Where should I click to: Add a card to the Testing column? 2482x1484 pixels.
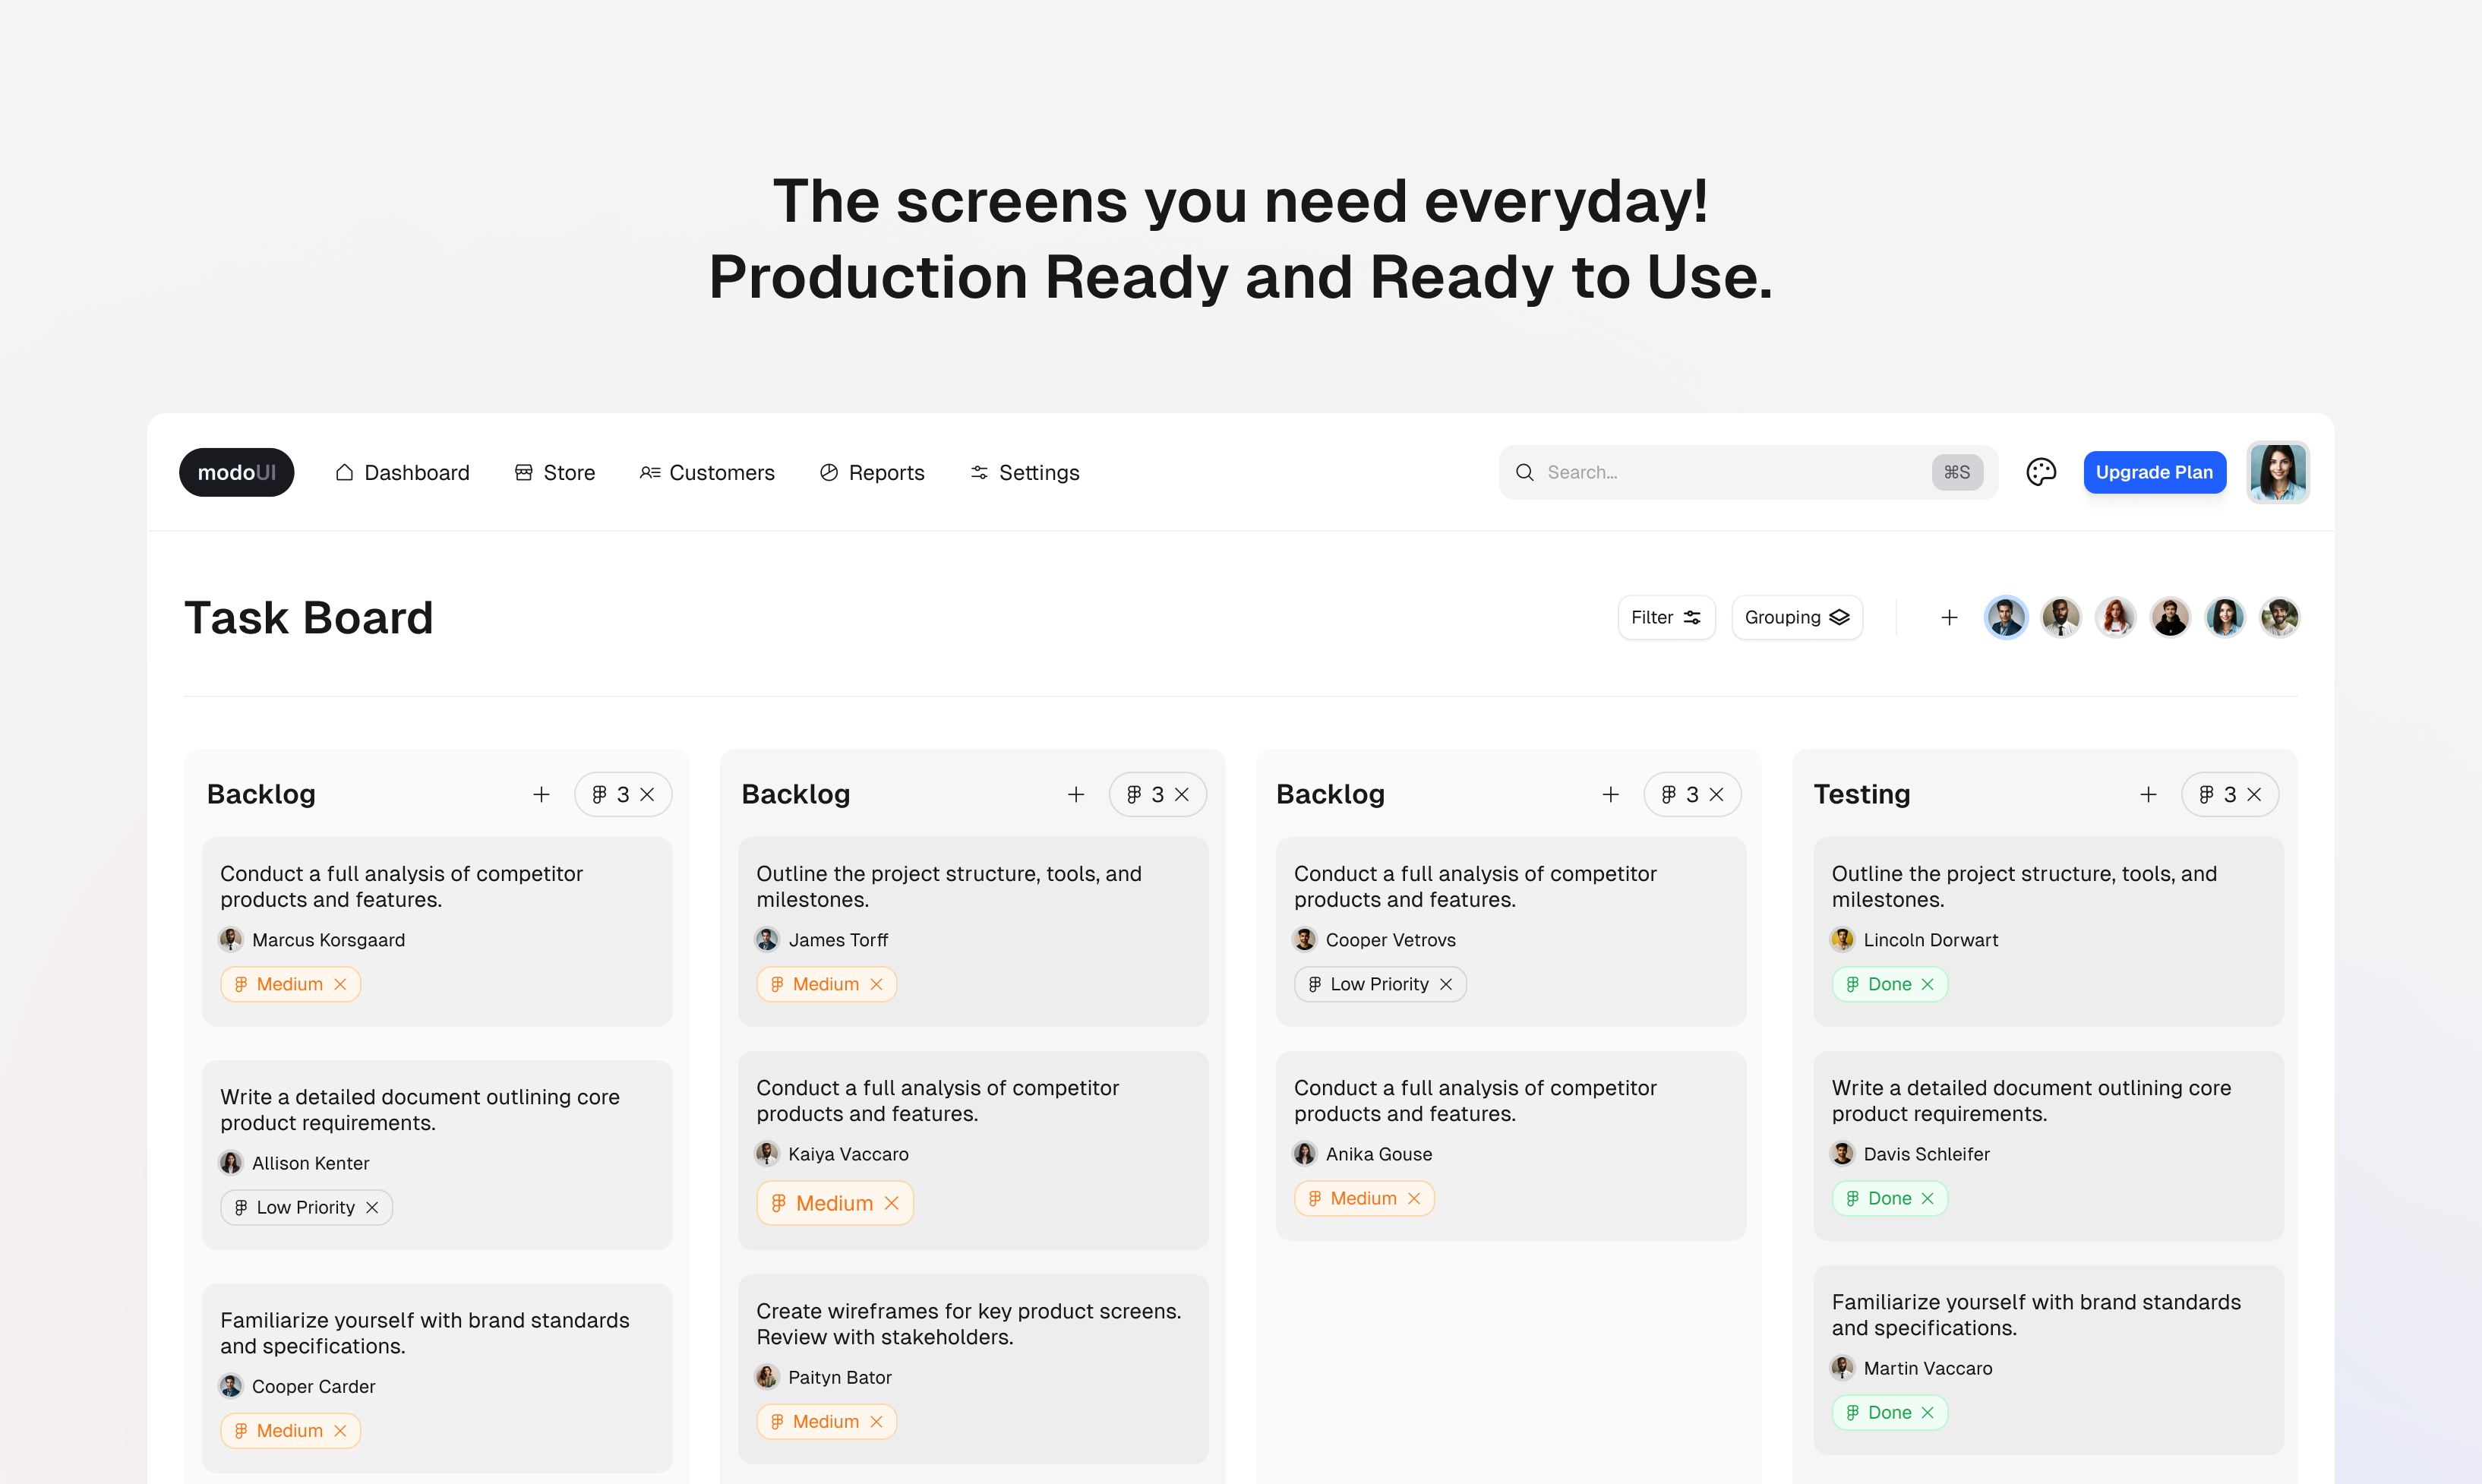click(x=2148, y=794)
